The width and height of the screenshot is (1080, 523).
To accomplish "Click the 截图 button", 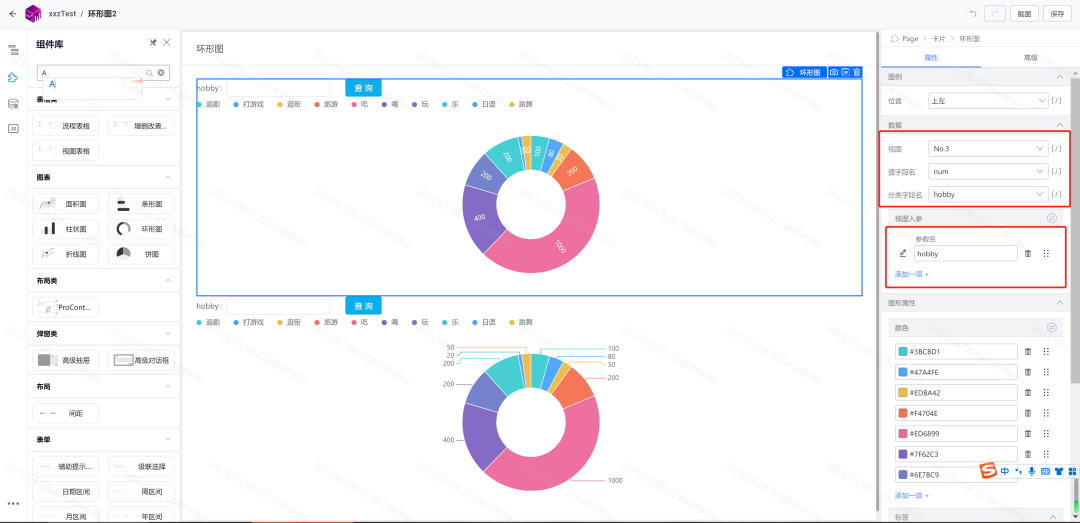I will point(1024,14).
